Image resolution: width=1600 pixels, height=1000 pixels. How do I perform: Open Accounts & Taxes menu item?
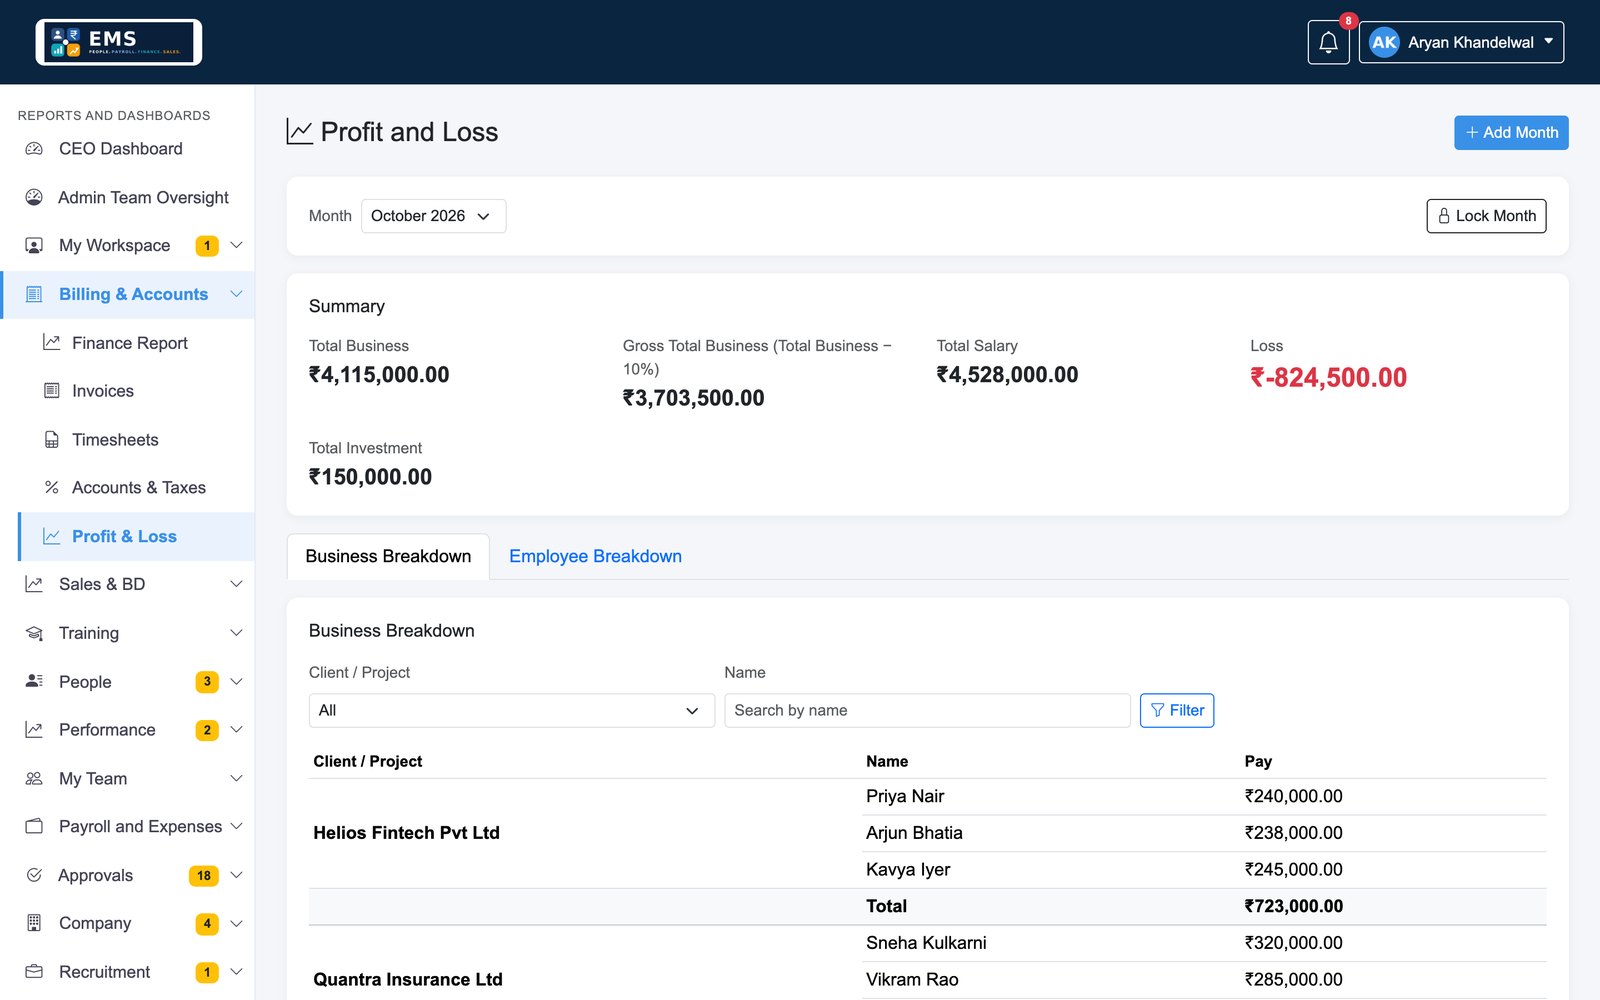[137, 488]
